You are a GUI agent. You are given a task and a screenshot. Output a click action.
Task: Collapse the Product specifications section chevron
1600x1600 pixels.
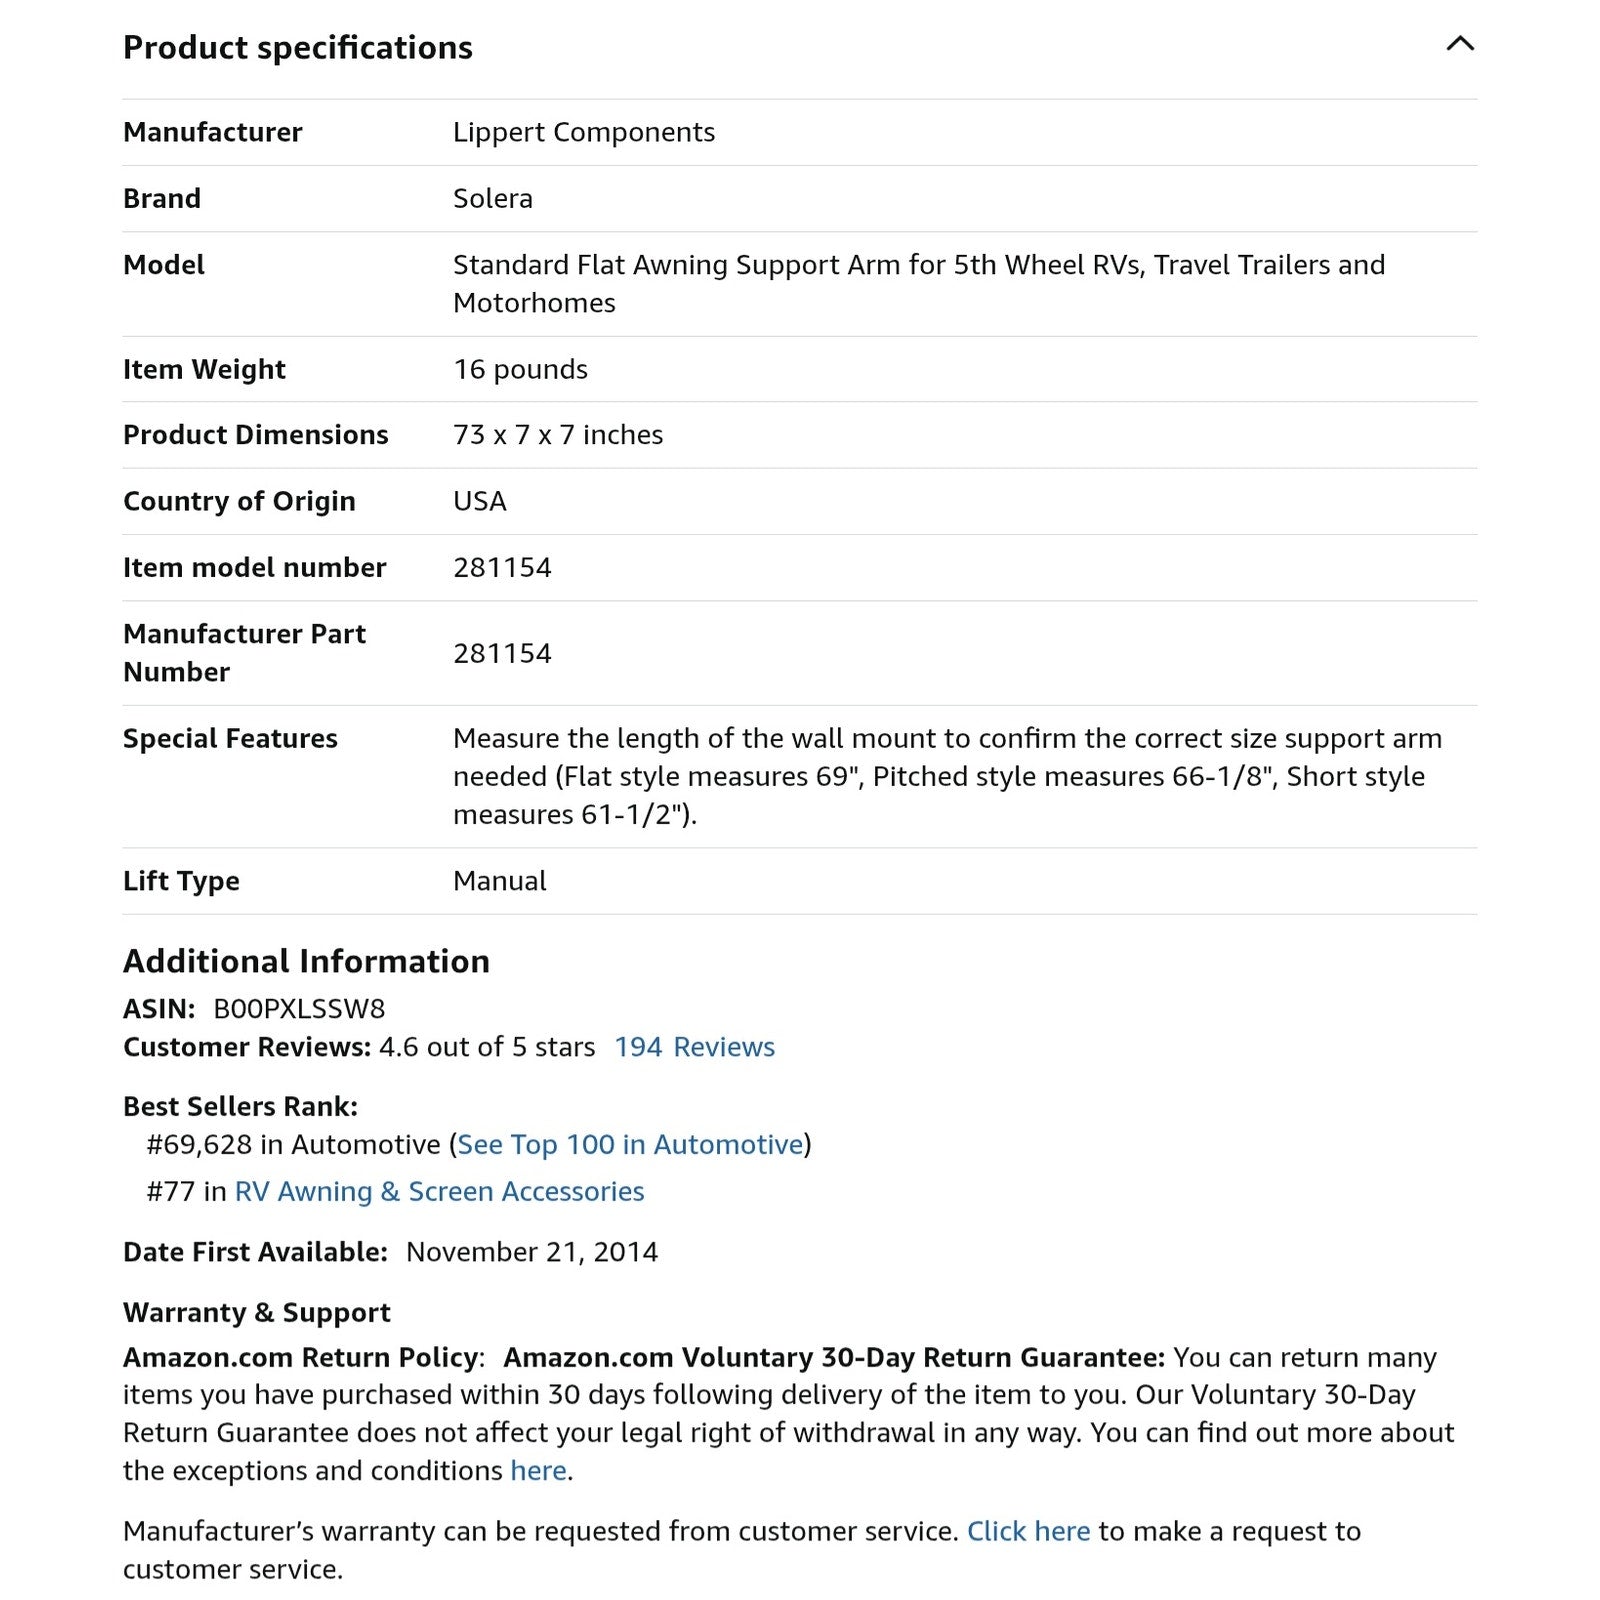[x=1460, y=44]
